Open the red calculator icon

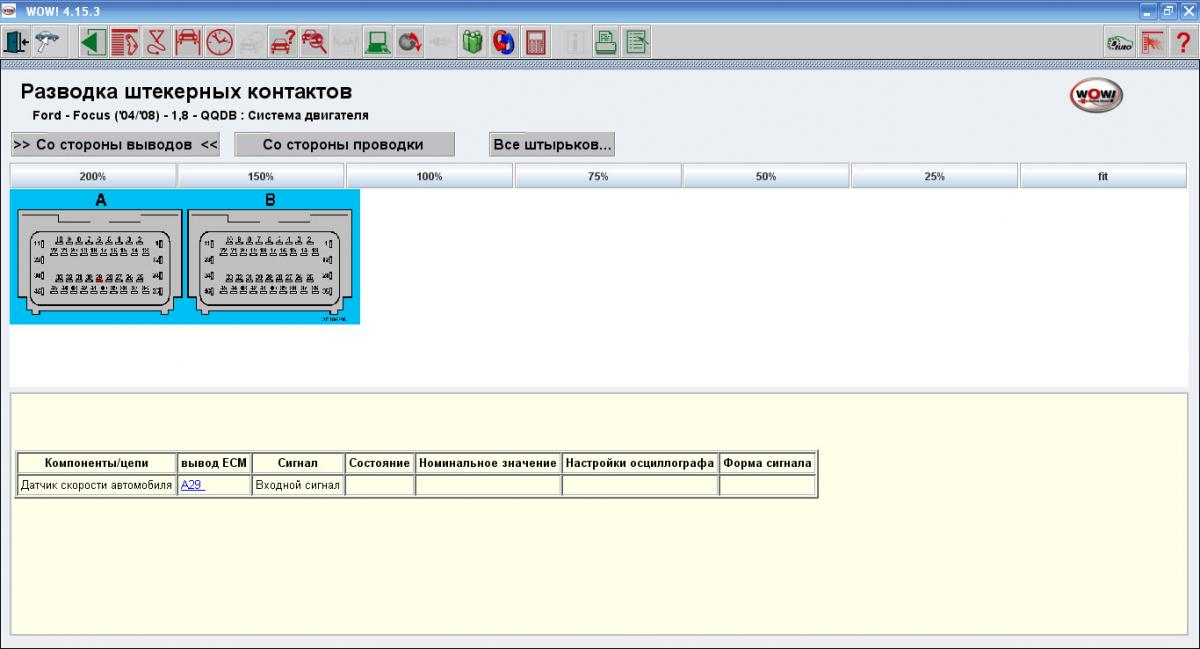click(x=536, y=42)
